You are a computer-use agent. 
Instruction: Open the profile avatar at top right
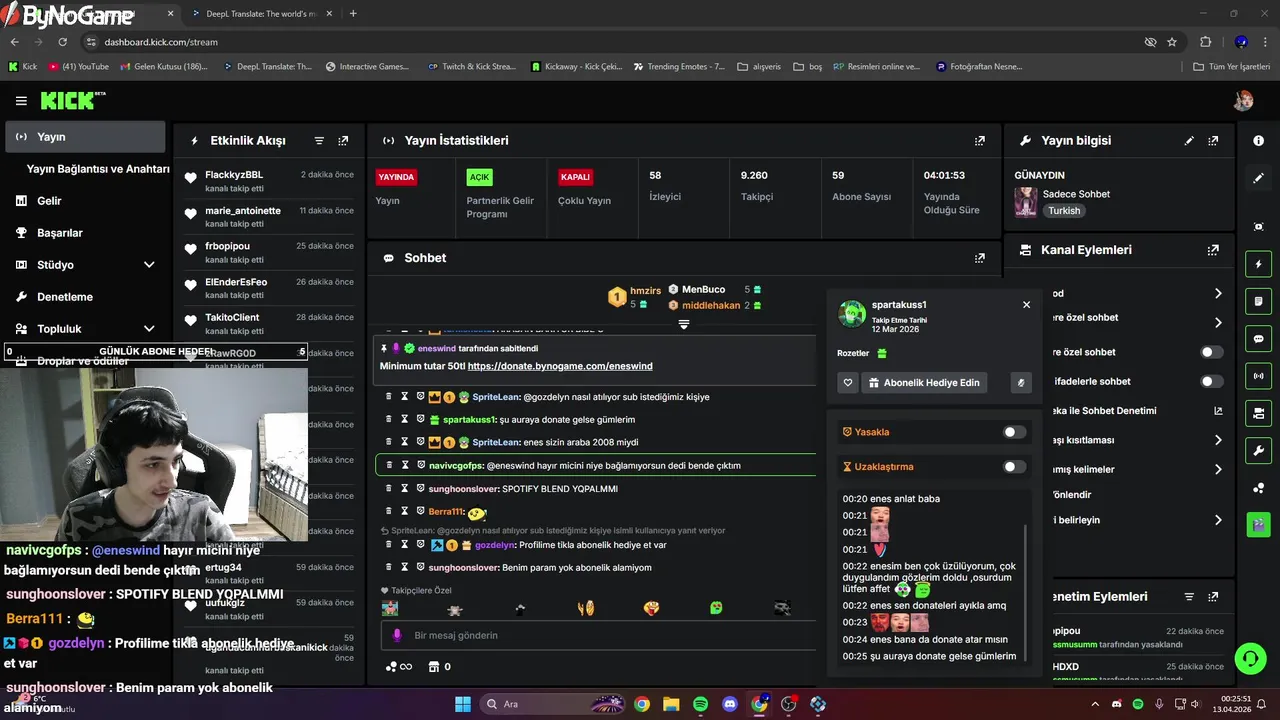[1243, 101]
